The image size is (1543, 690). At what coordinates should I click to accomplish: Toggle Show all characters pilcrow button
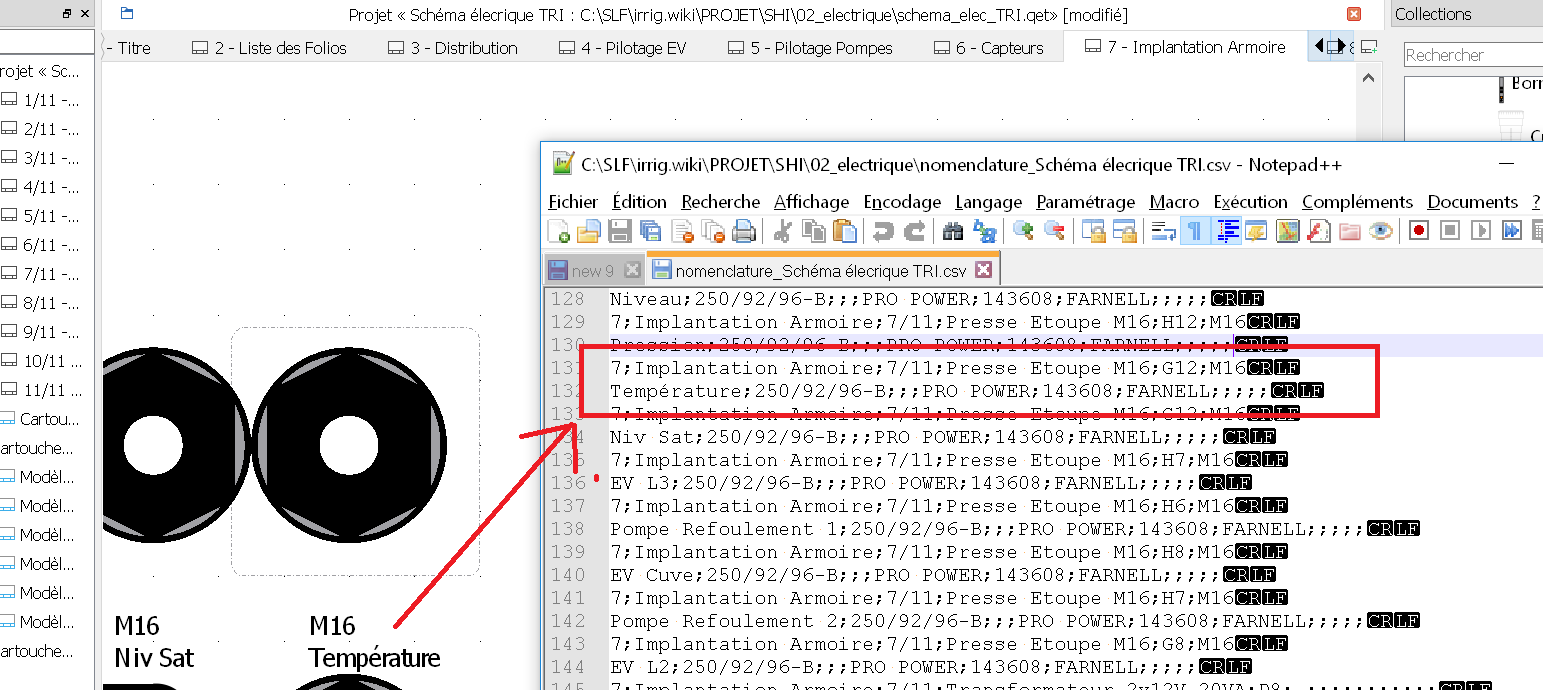pos(1194,232)
